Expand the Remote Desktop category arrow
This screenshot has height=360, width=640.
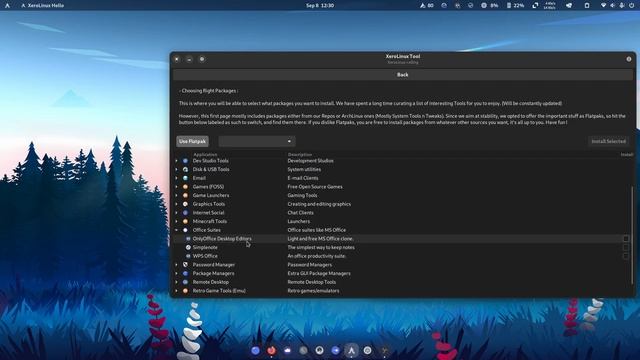point(177,282)
